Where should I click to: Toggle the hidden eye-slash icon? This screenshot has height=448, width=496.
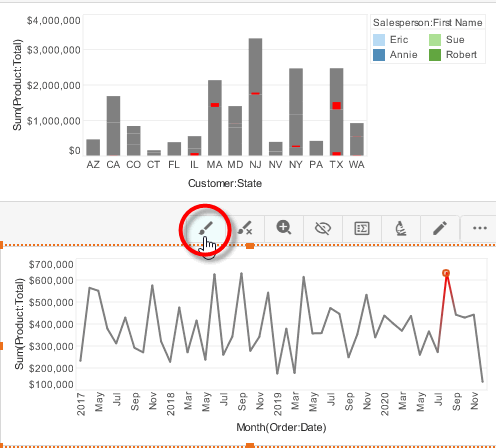(x=323, y=228)
